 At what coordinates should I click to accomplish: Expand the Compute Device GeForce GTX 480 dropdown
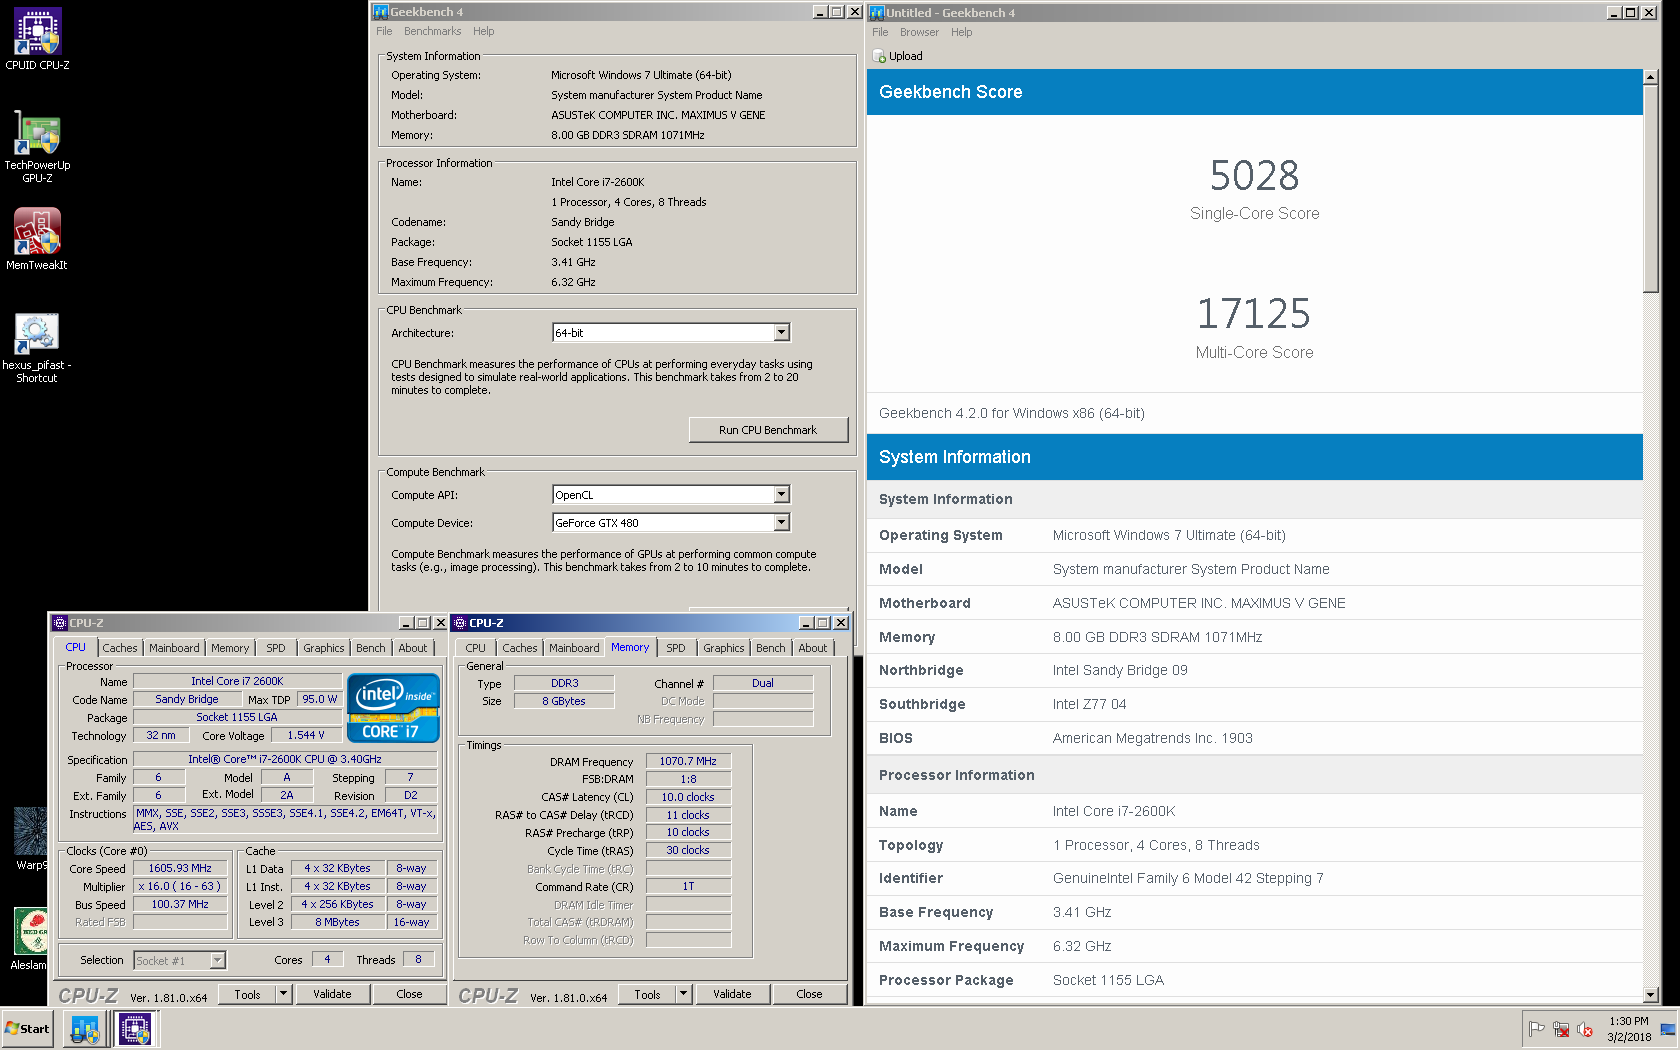coord(782,522)
